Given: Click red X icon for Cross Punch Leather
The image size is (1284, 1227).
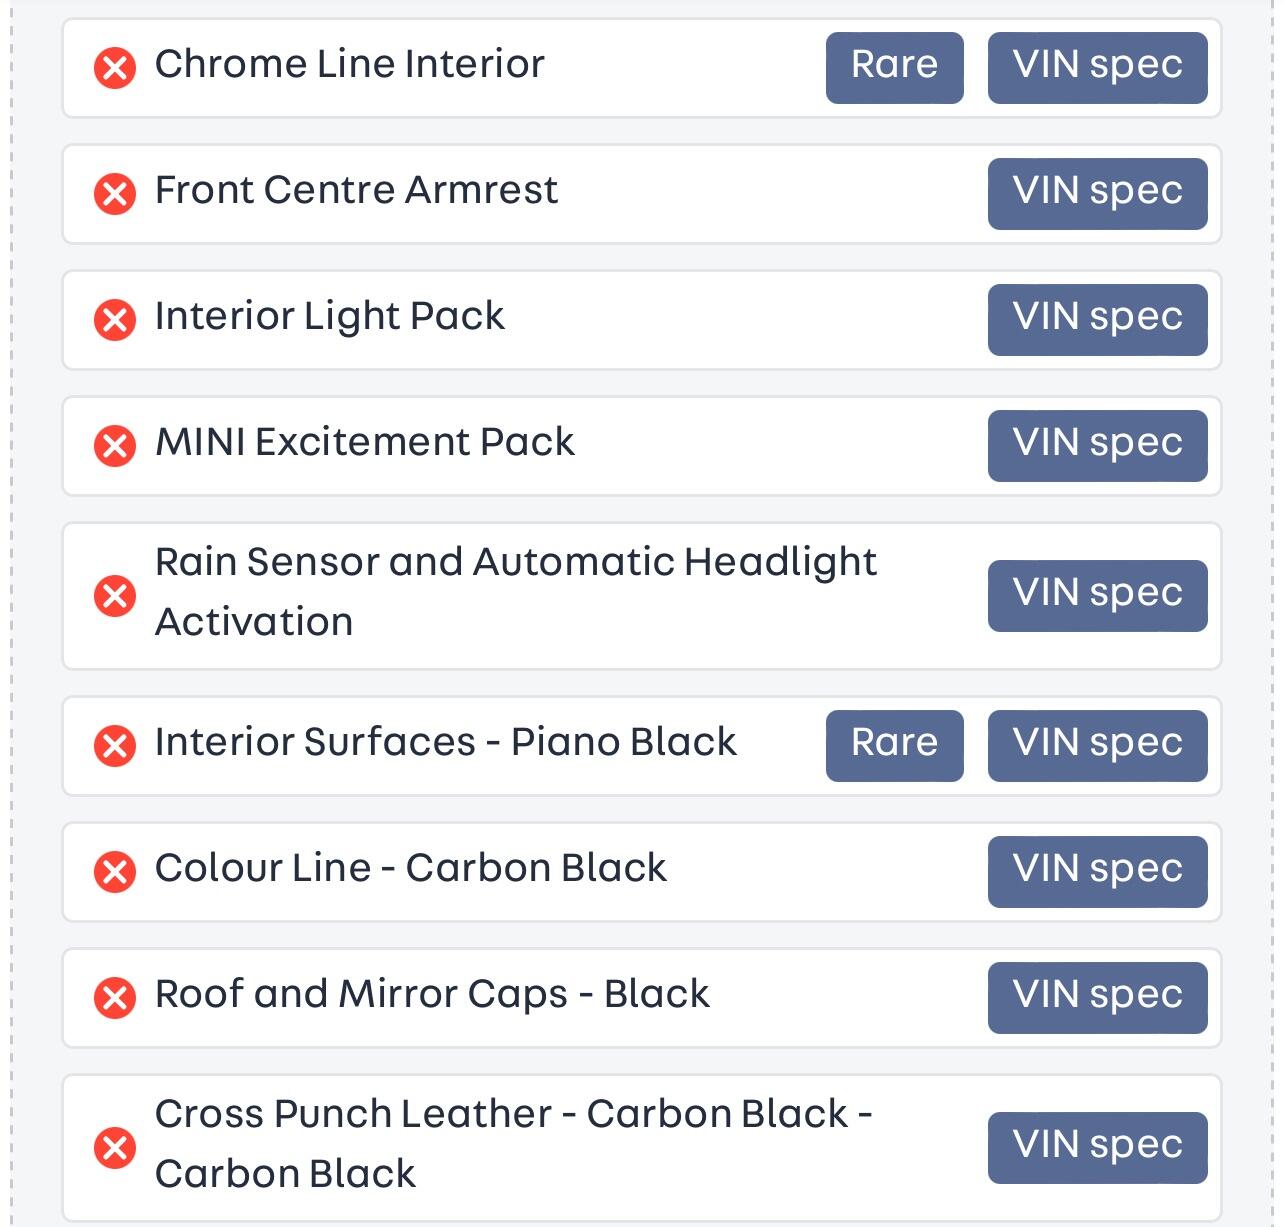Looking at the screenshot, I should click(x=115, y=1147).
